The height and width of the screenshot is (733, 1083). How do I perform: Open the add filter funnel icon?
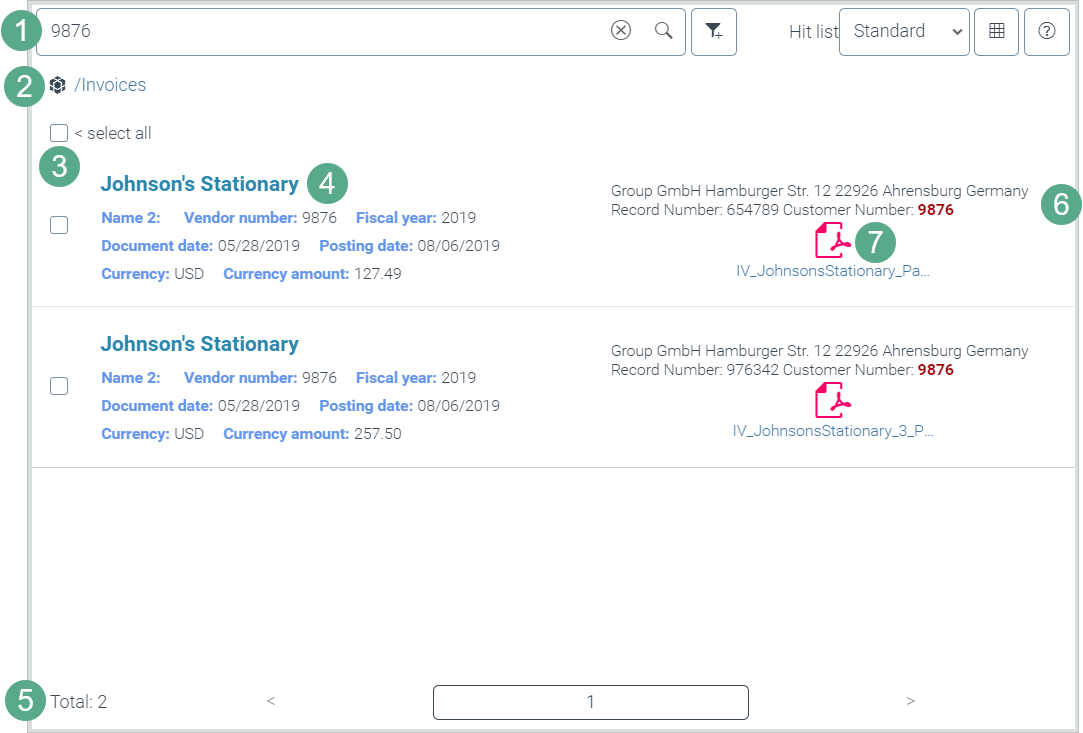(713, 32)
